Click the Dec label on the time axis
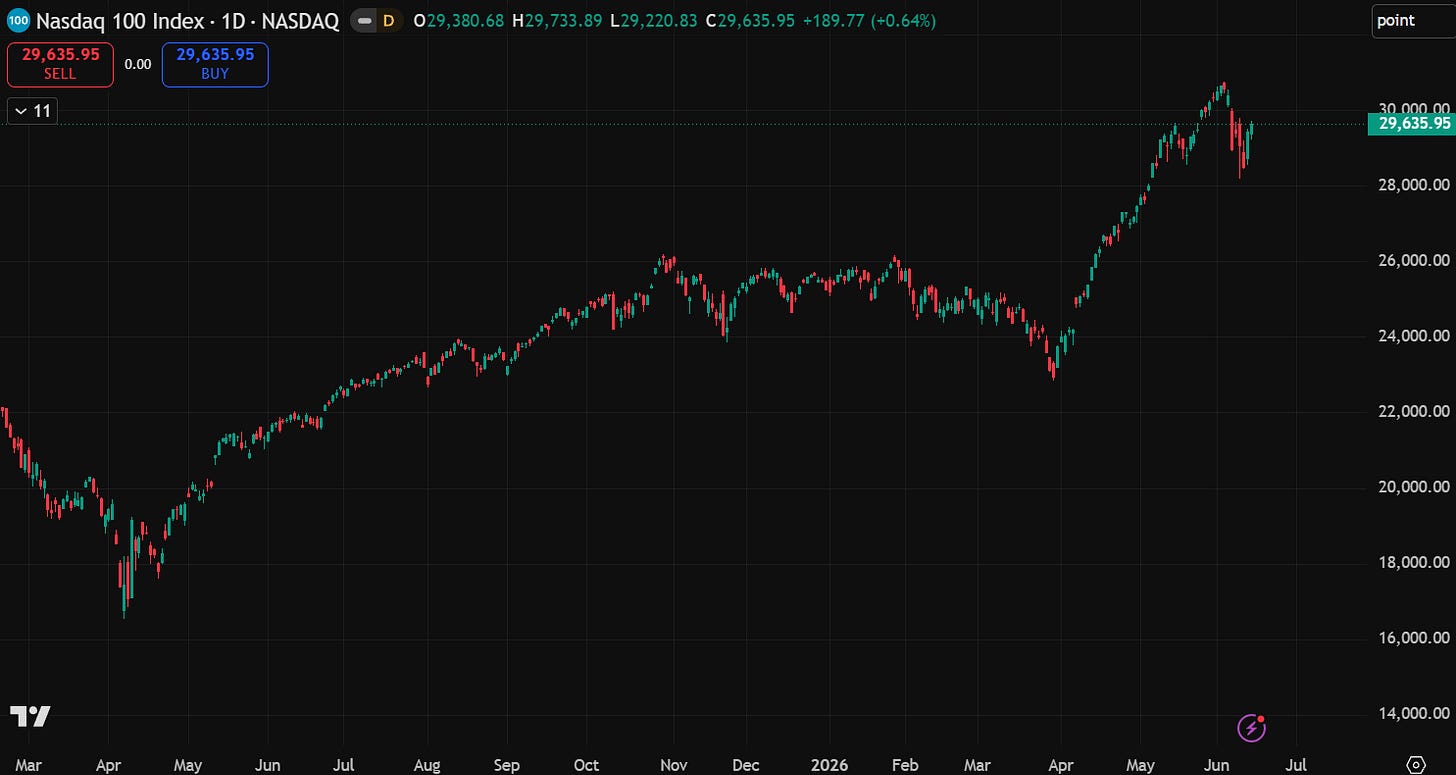This screenshot has height=775, width=1456. click(x=746, y=765)
